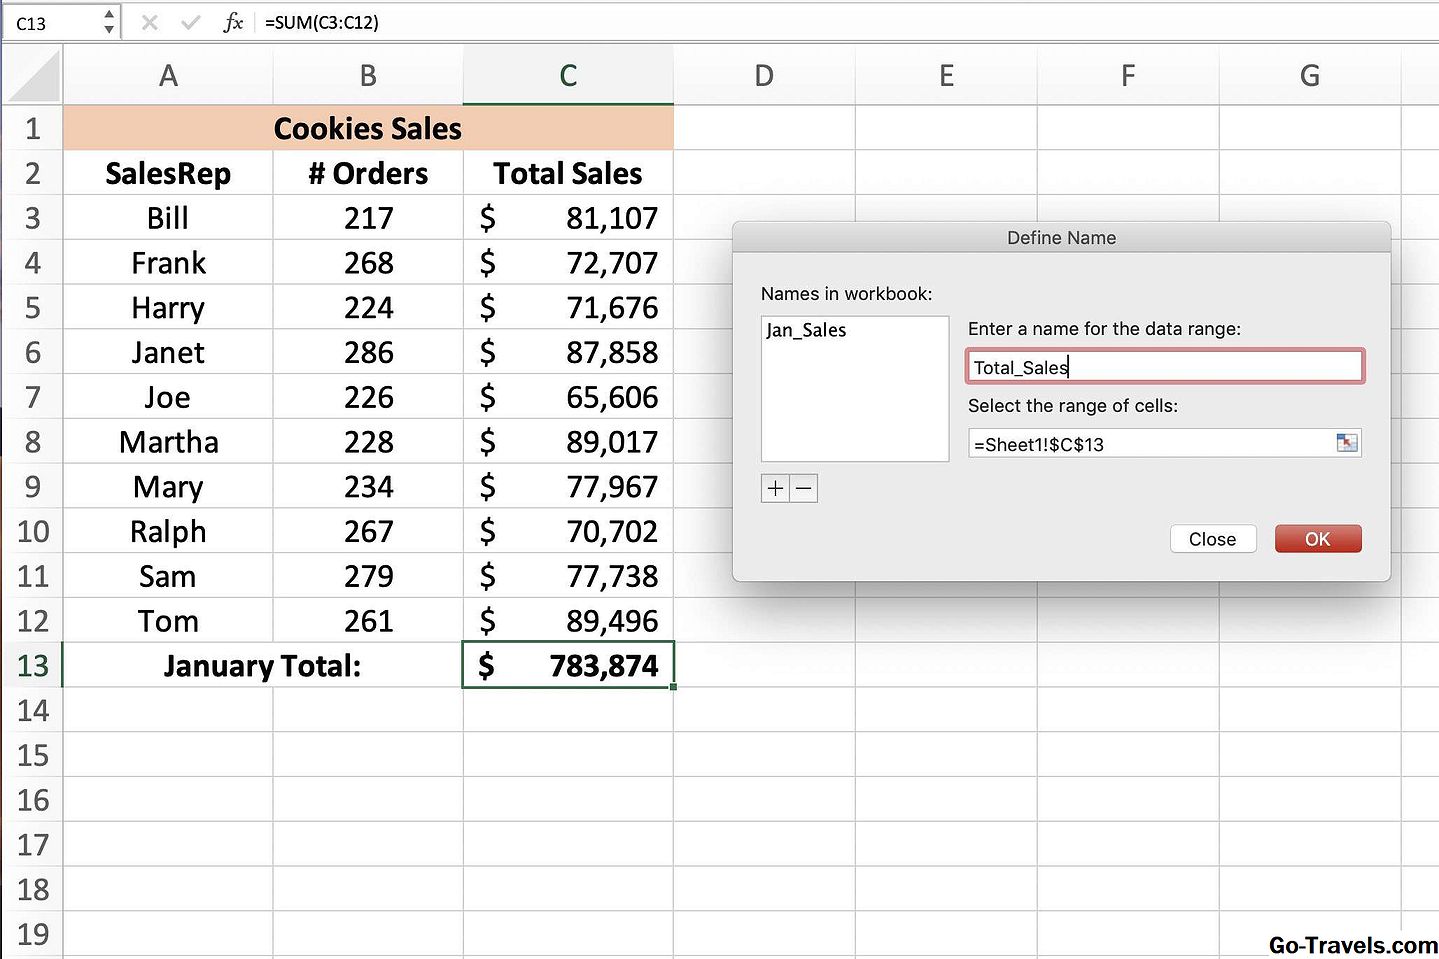Click the range selector icon in Define Name dialog
Image resolution: width=1439 pixels, height=959 pixels.
pos(1348,442)
